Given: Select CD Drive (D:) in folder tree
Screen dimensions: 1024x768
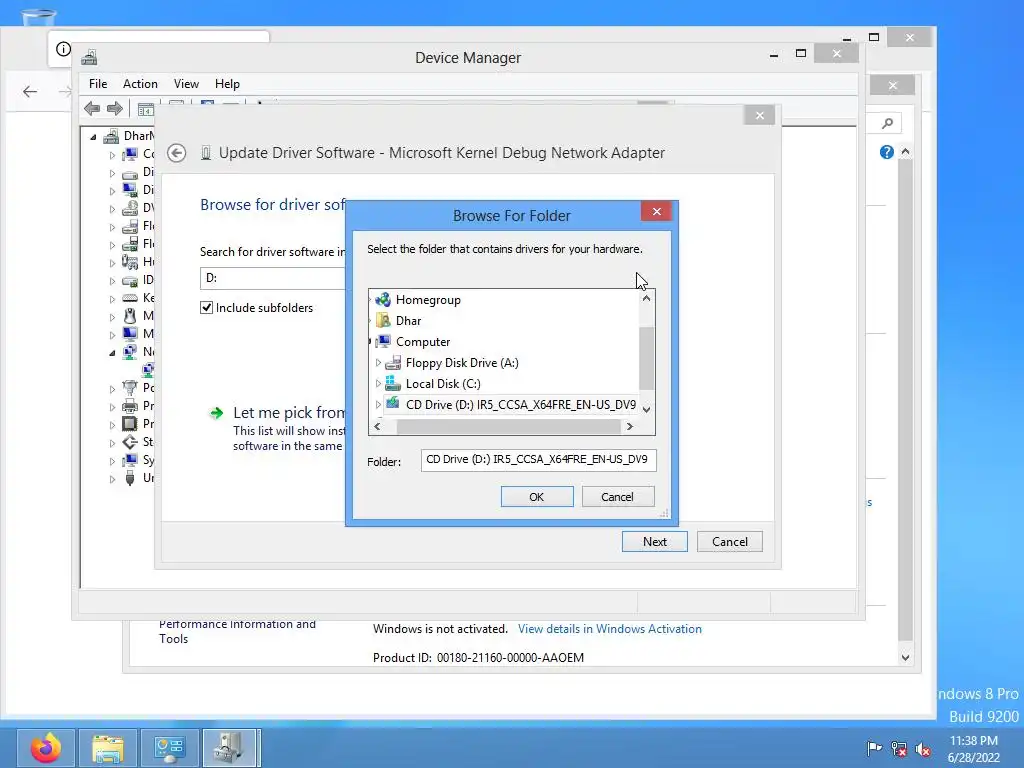Looking at the screenshot, I should click(x=520, y=404).
